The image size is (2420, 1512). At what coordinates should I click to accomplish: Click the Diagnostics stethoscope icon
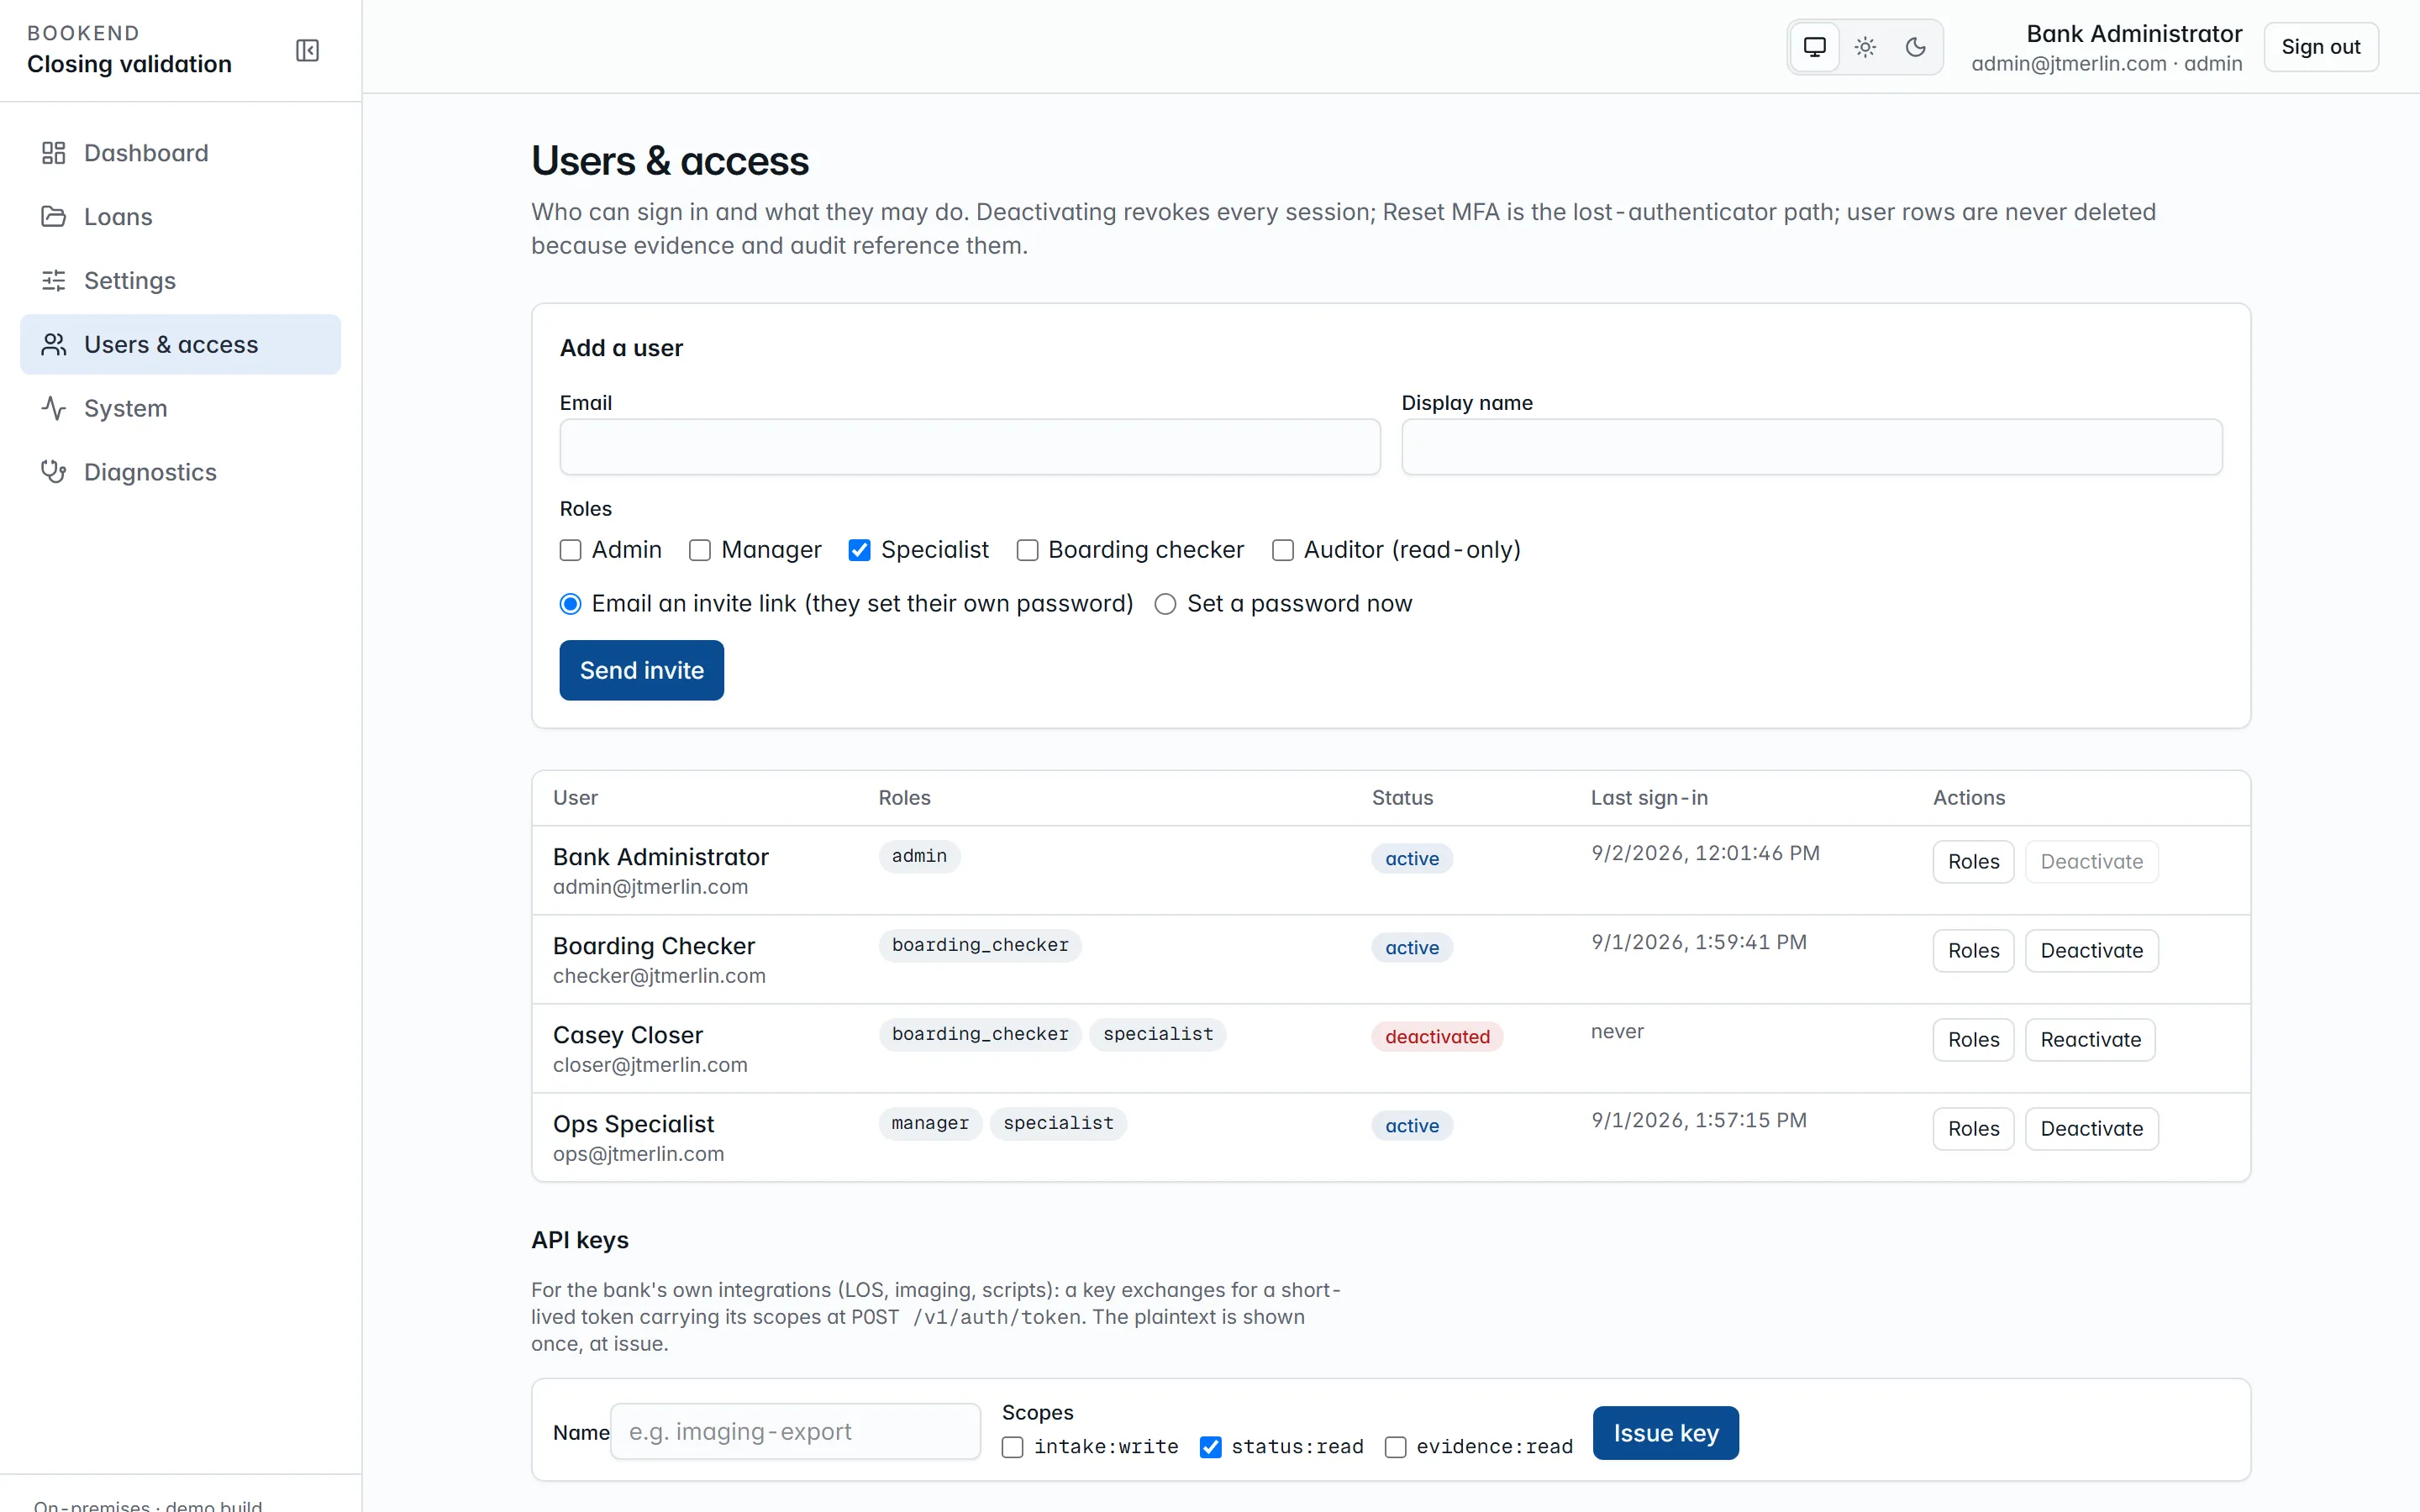pos(54,472)
